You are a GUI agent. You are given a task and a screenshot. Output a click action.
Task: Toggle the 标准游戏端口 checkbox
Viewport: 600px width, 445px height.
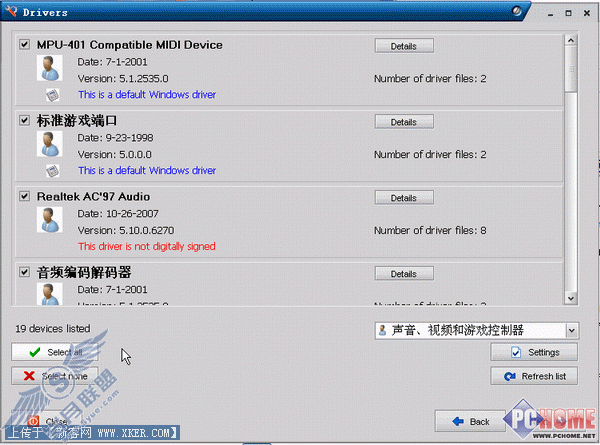pos(24,121)
